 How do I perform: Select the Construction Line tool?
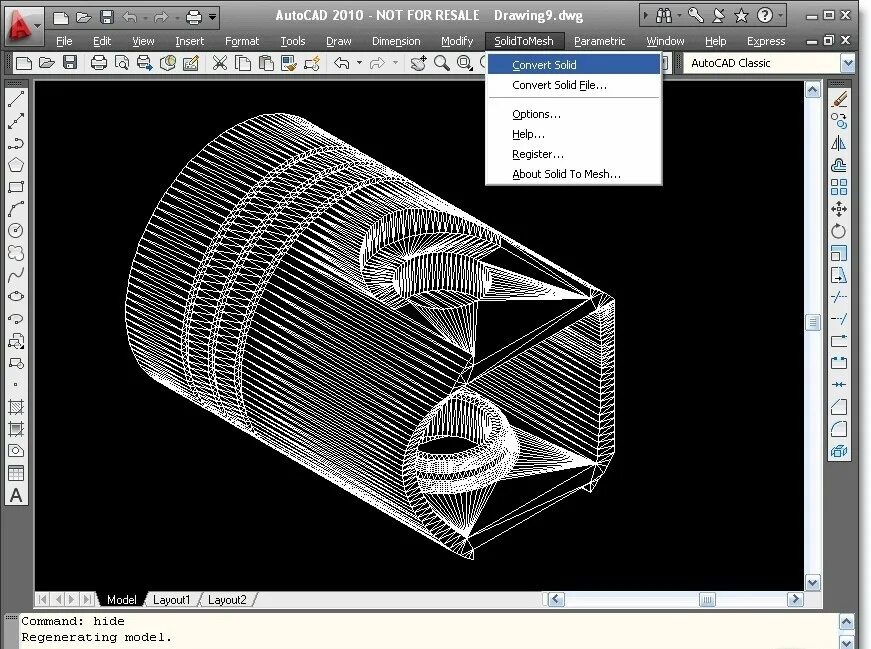pos(16,121)
